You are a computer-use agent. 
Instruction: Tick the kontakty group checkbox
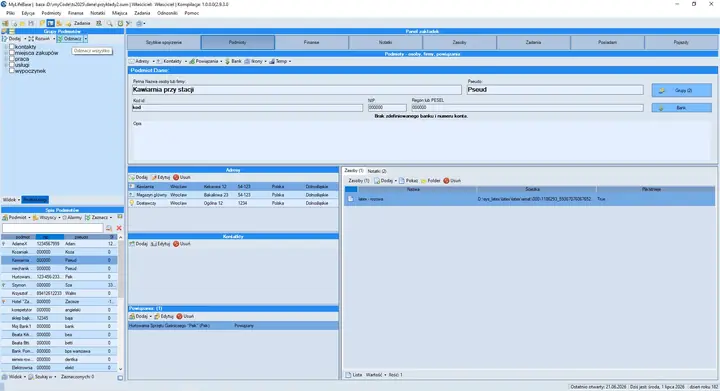pos(12,47)
